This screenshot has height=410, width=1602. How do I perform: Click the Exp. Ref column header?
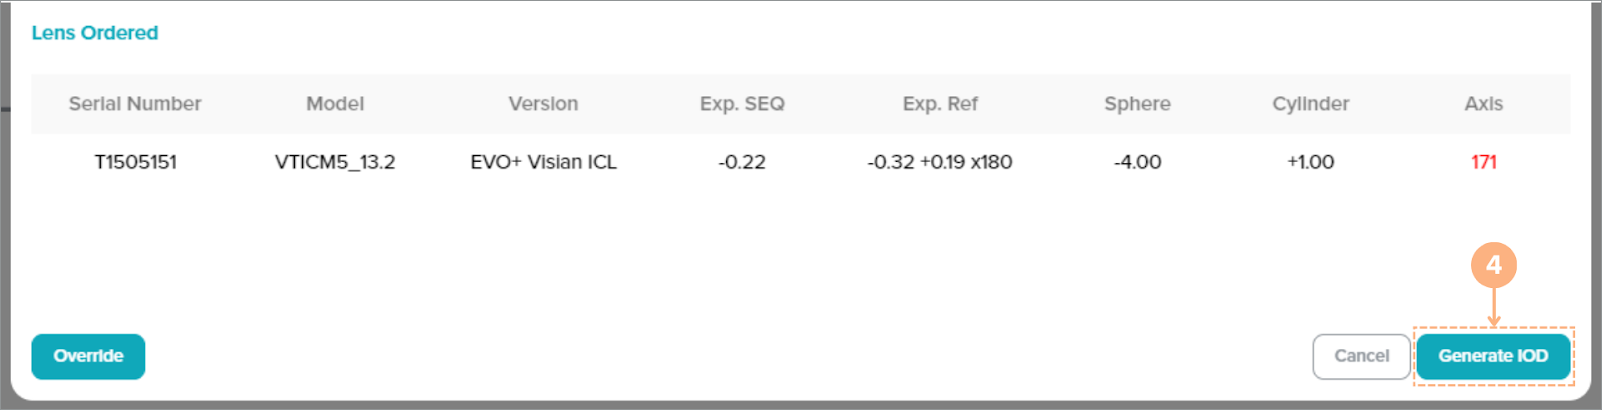pos(940,104)
